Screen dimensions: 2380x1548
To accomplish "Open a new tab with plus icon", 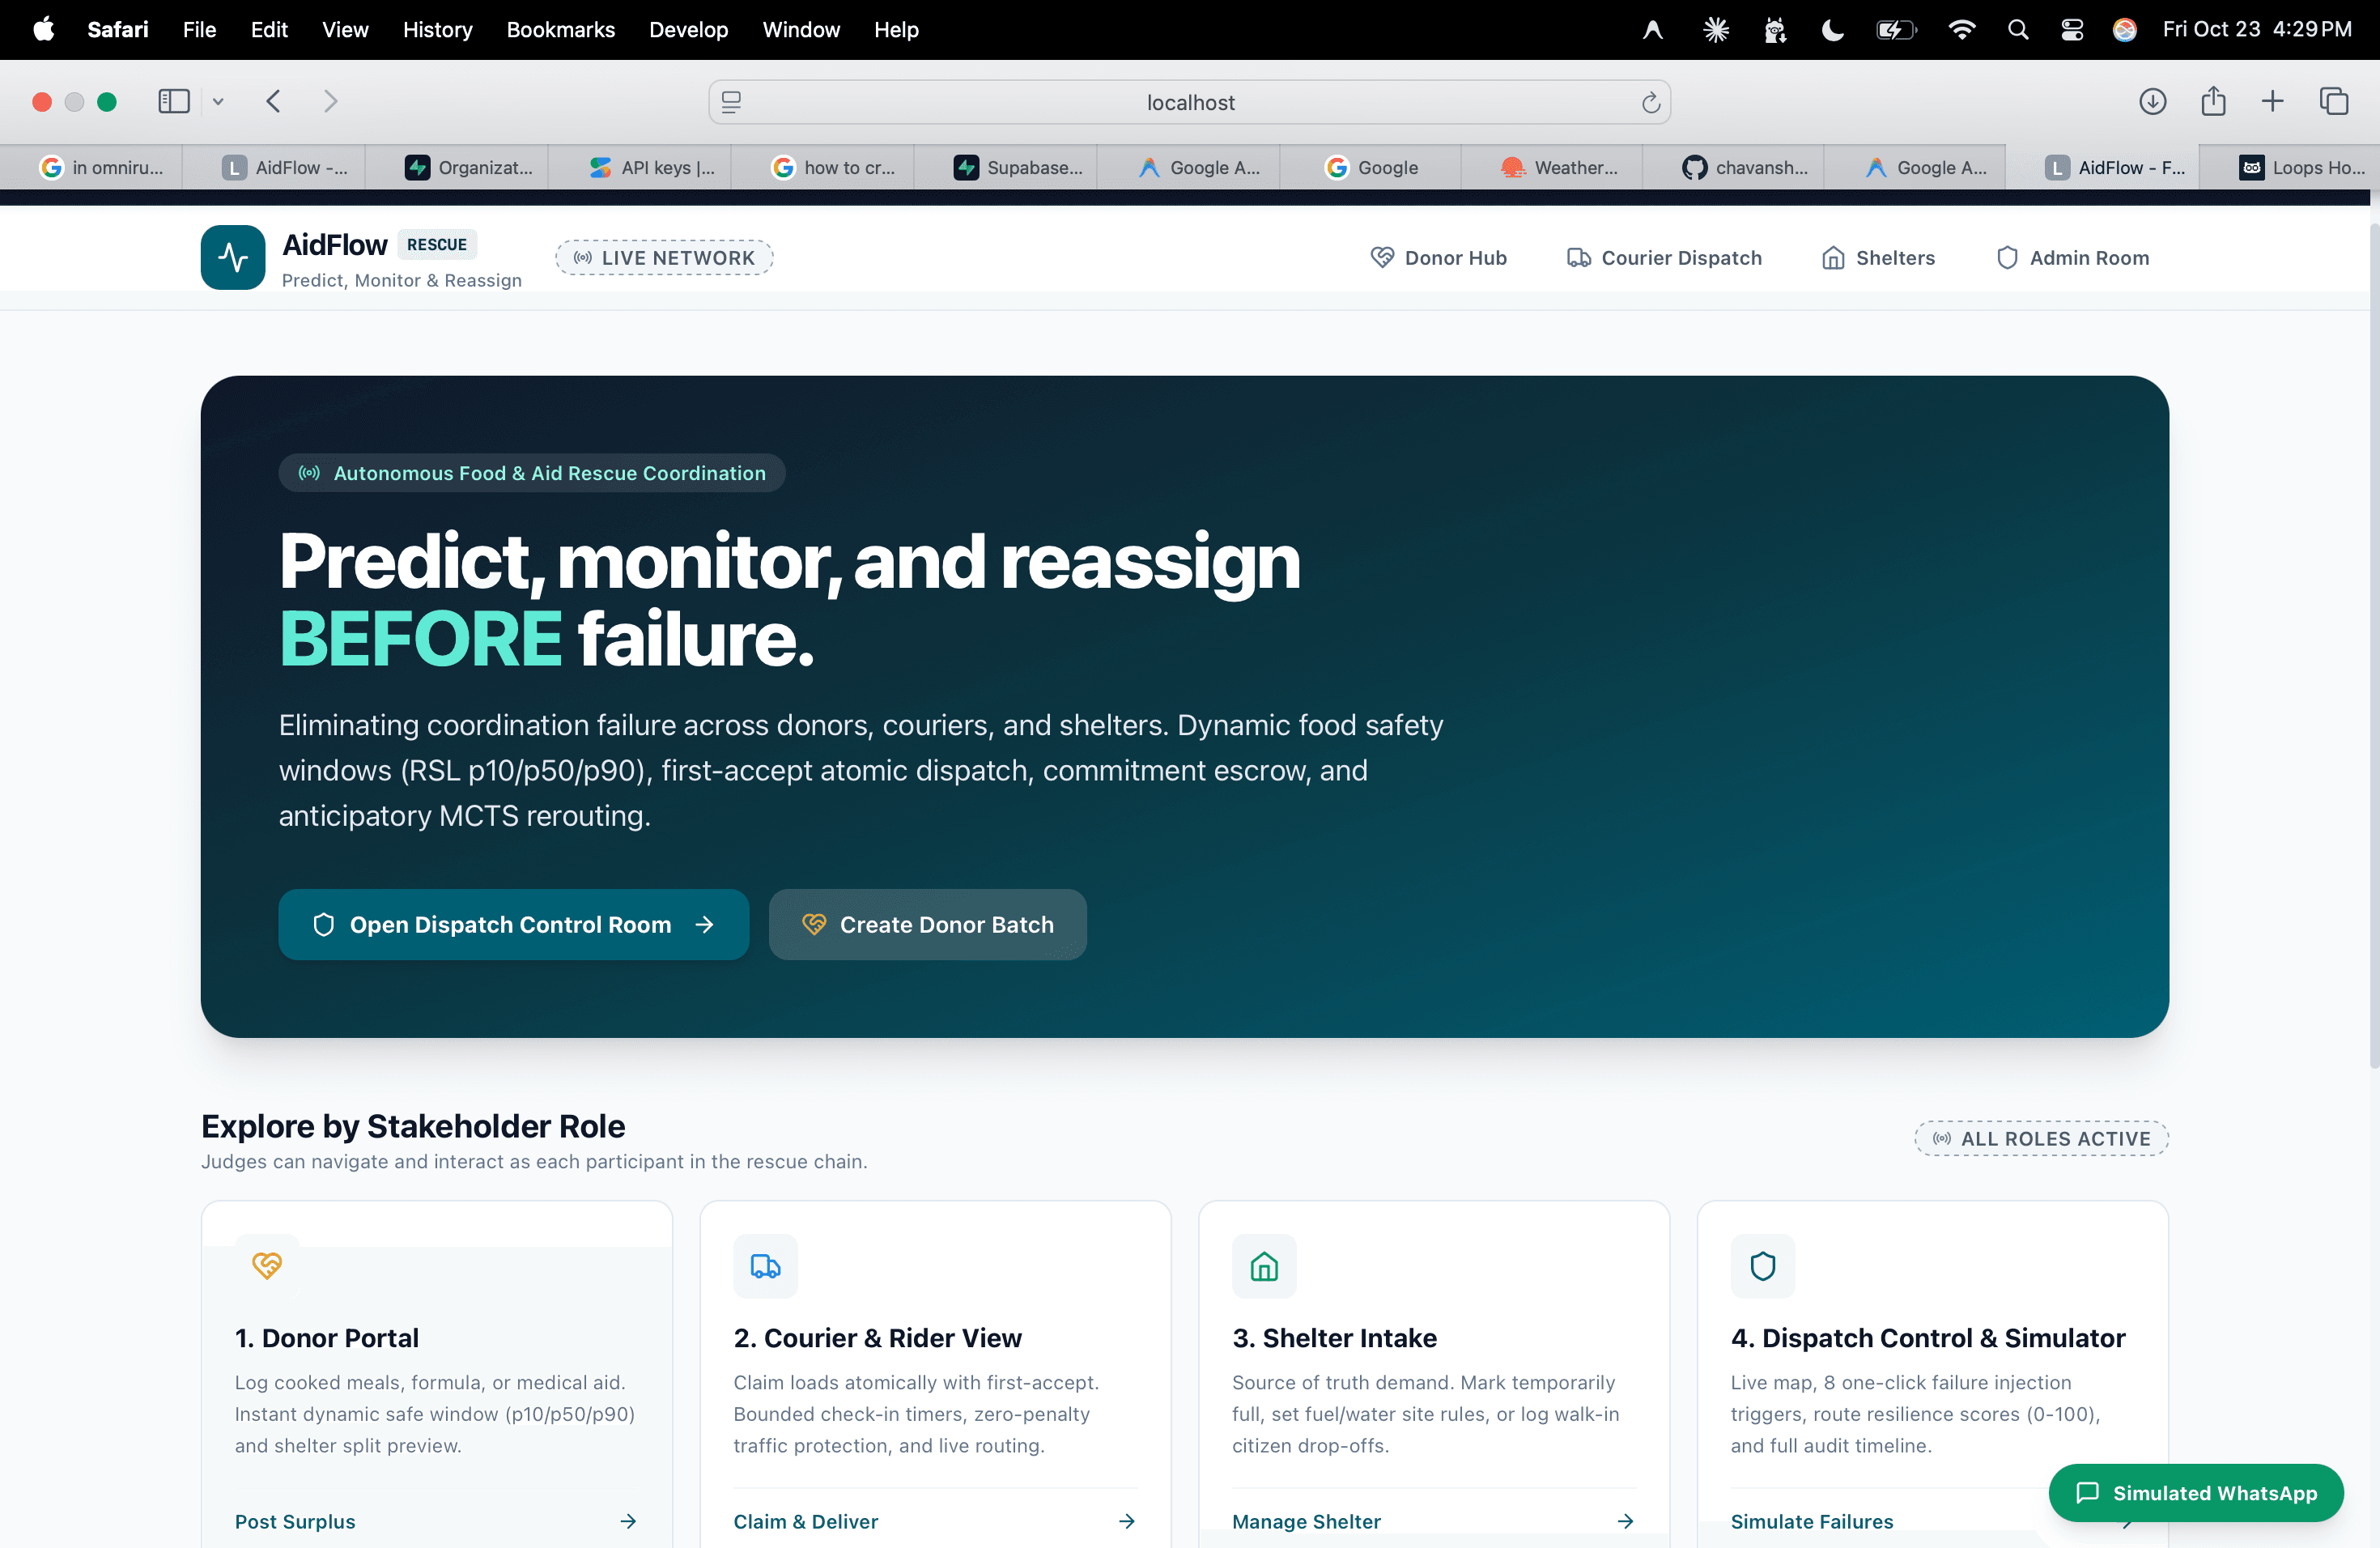I will pyautogui.click(x=2272, y=101).
